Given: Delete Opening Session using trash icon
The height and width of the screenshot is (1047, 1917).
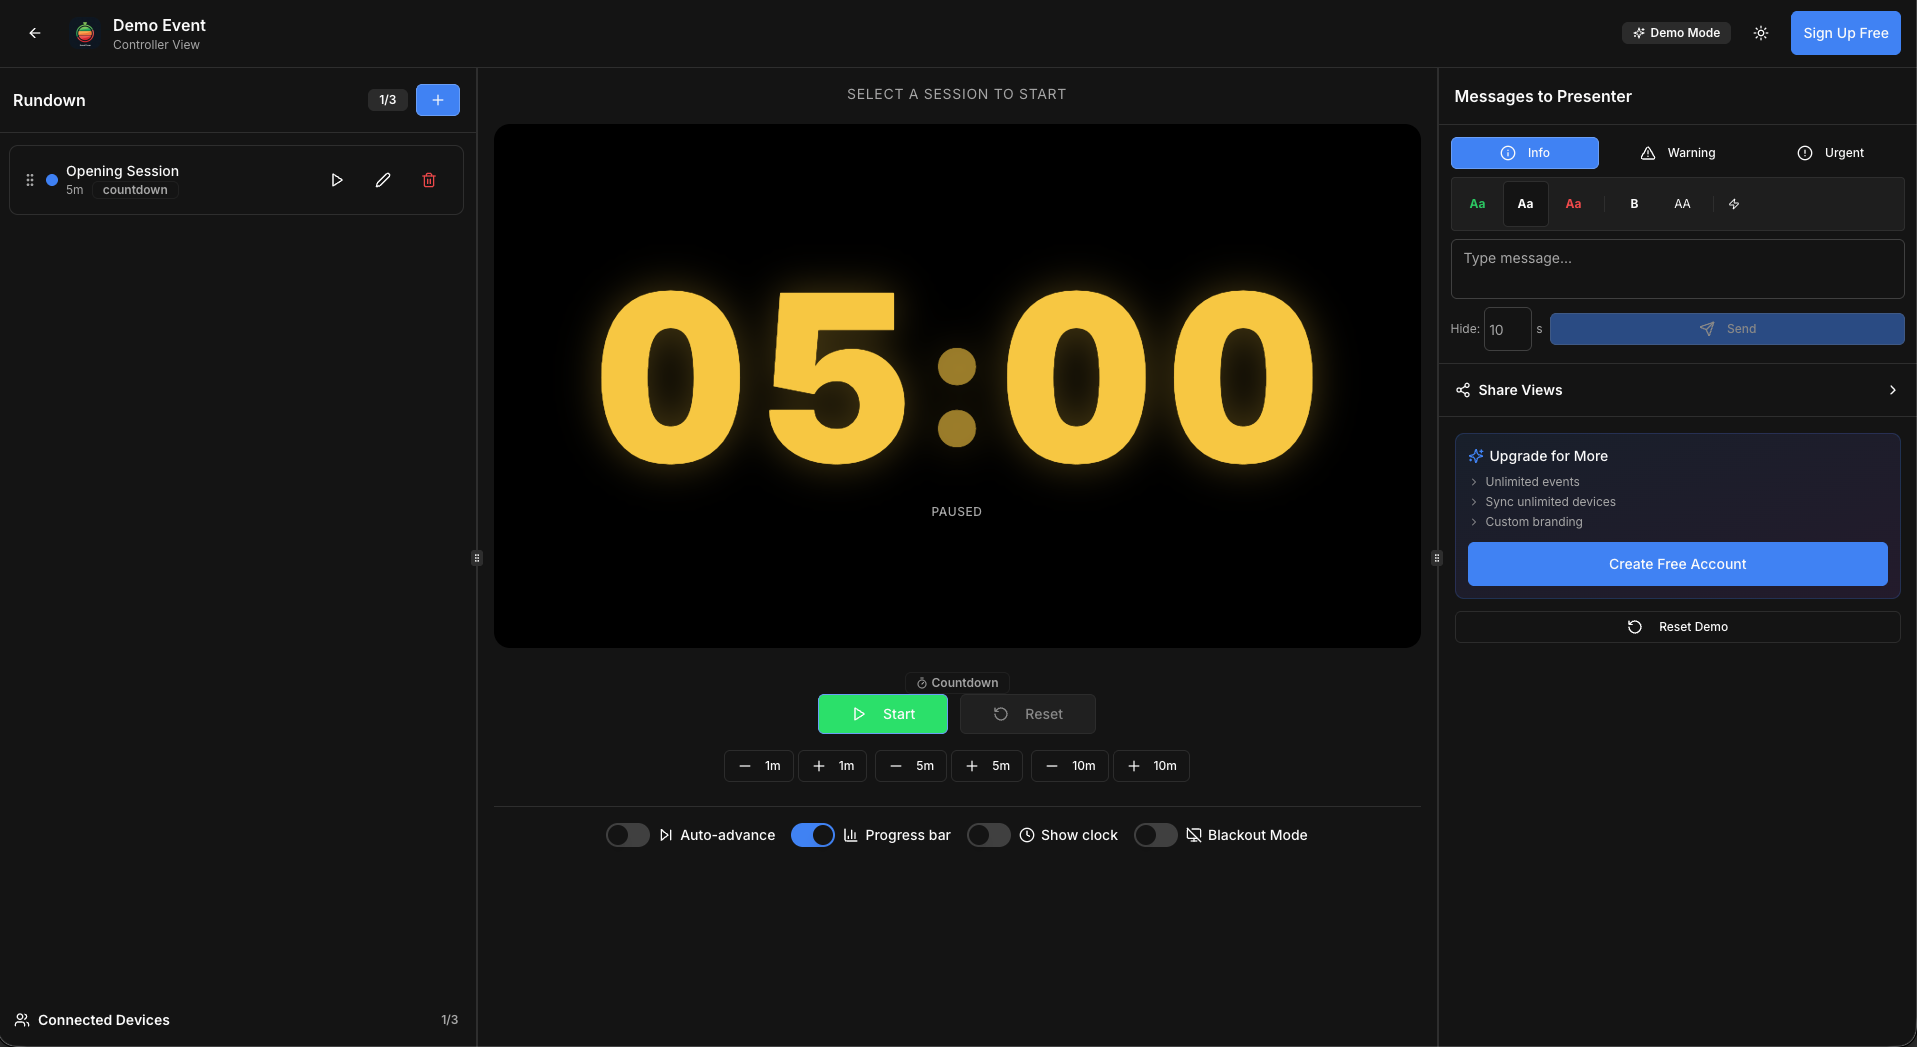Looking at the screenshot, I should pyautogui.click(x=429, y=180).
